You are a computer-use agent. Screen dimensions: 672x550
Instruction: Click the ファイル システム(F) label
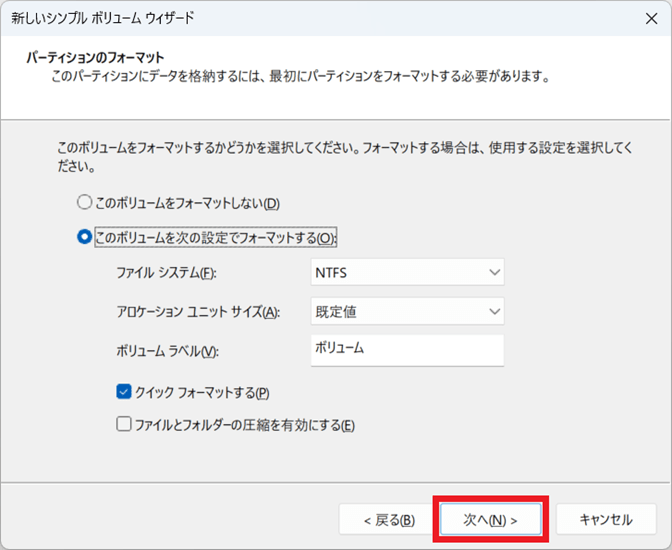tap(166, 273)
